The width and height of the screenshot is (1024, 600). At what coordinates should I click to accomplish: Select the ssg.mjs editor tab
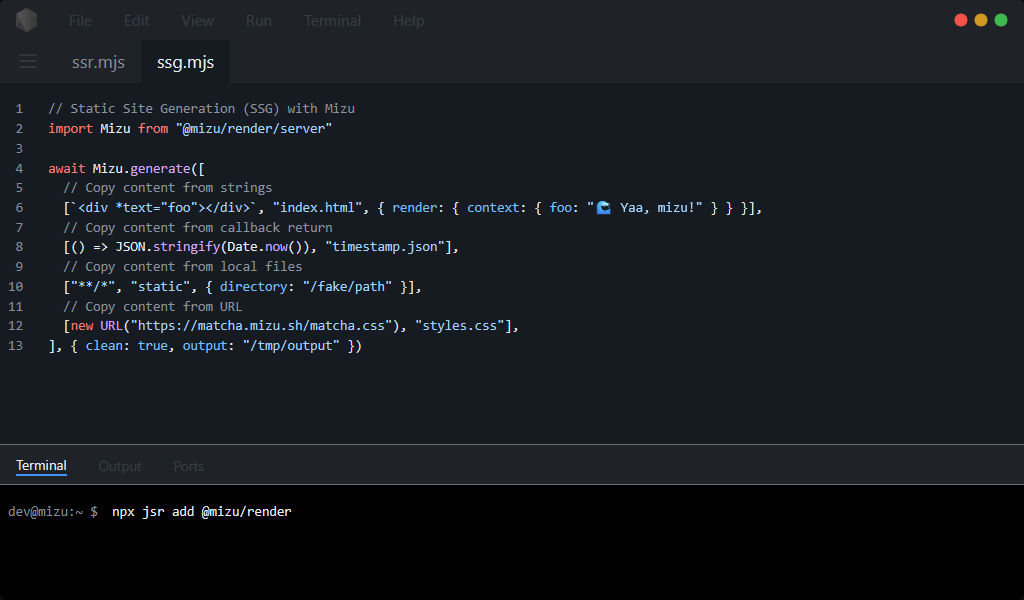click(x=185, y=62)
